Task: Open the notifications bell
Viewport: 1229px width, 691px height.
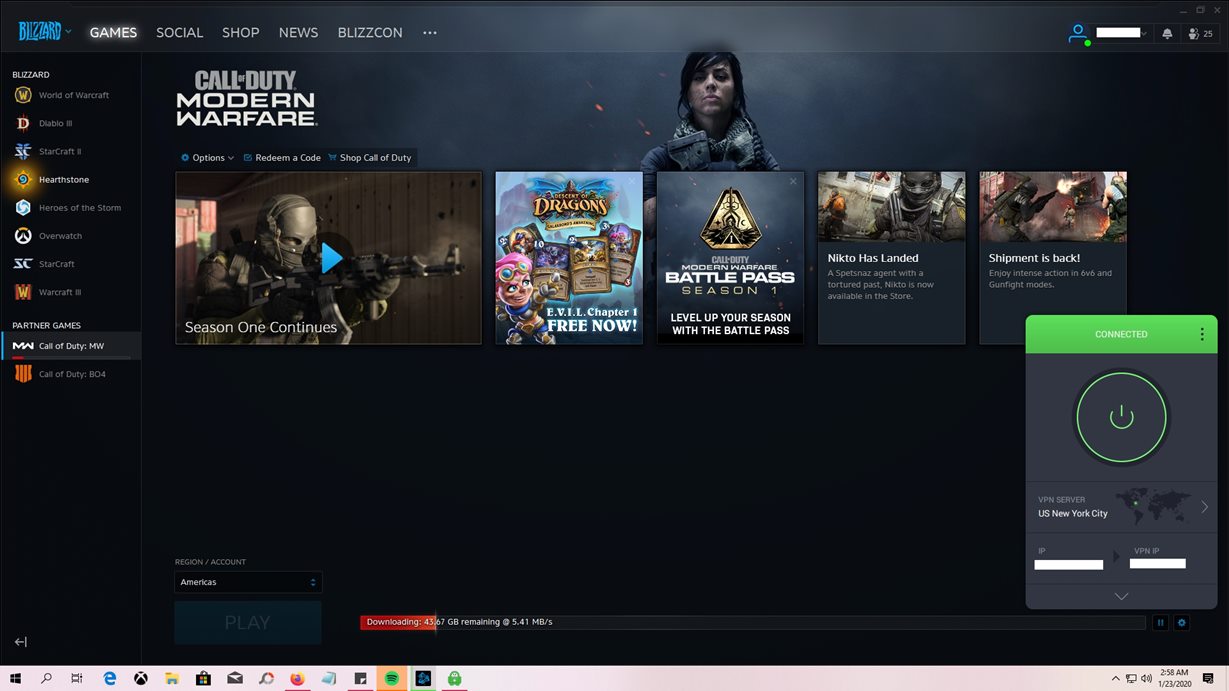Action: (1167, 33)
